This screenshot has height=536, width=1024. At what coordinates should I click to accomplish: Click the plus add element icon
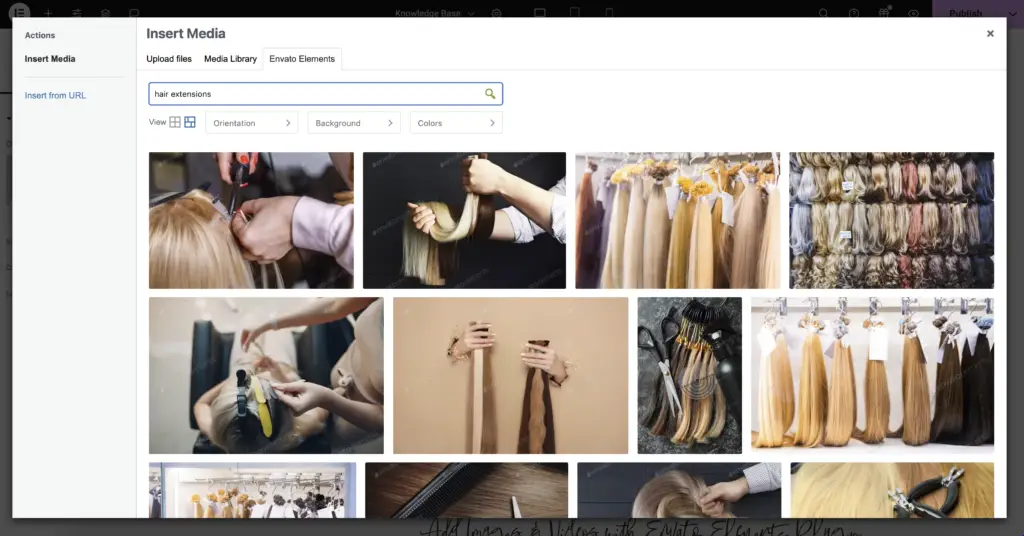(48, 13)
